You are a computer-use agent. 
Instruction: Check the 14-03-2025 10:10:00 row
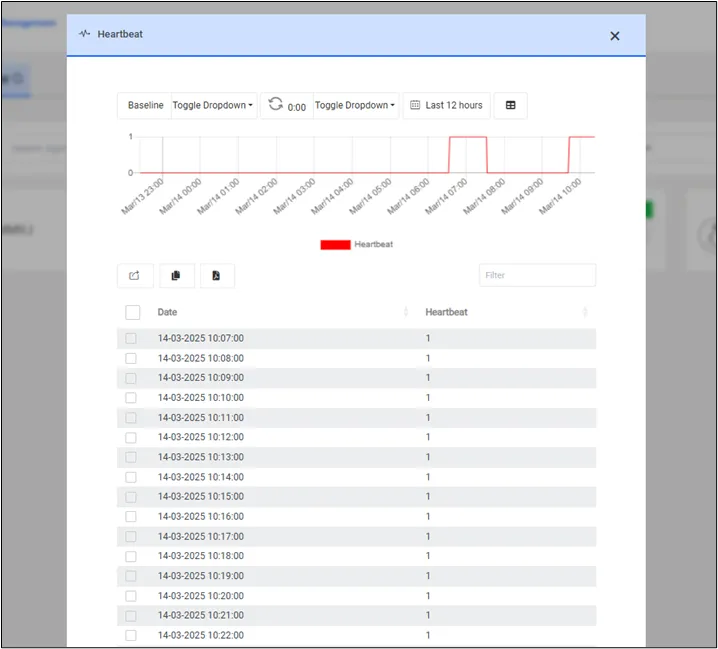[131, 398]
